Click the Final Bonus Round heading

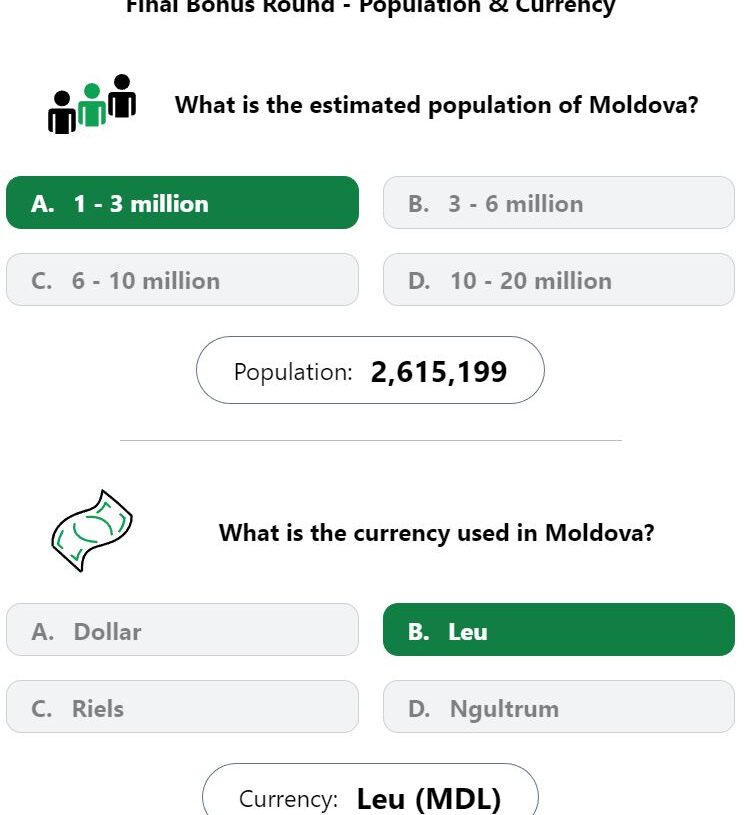(371, 7)
